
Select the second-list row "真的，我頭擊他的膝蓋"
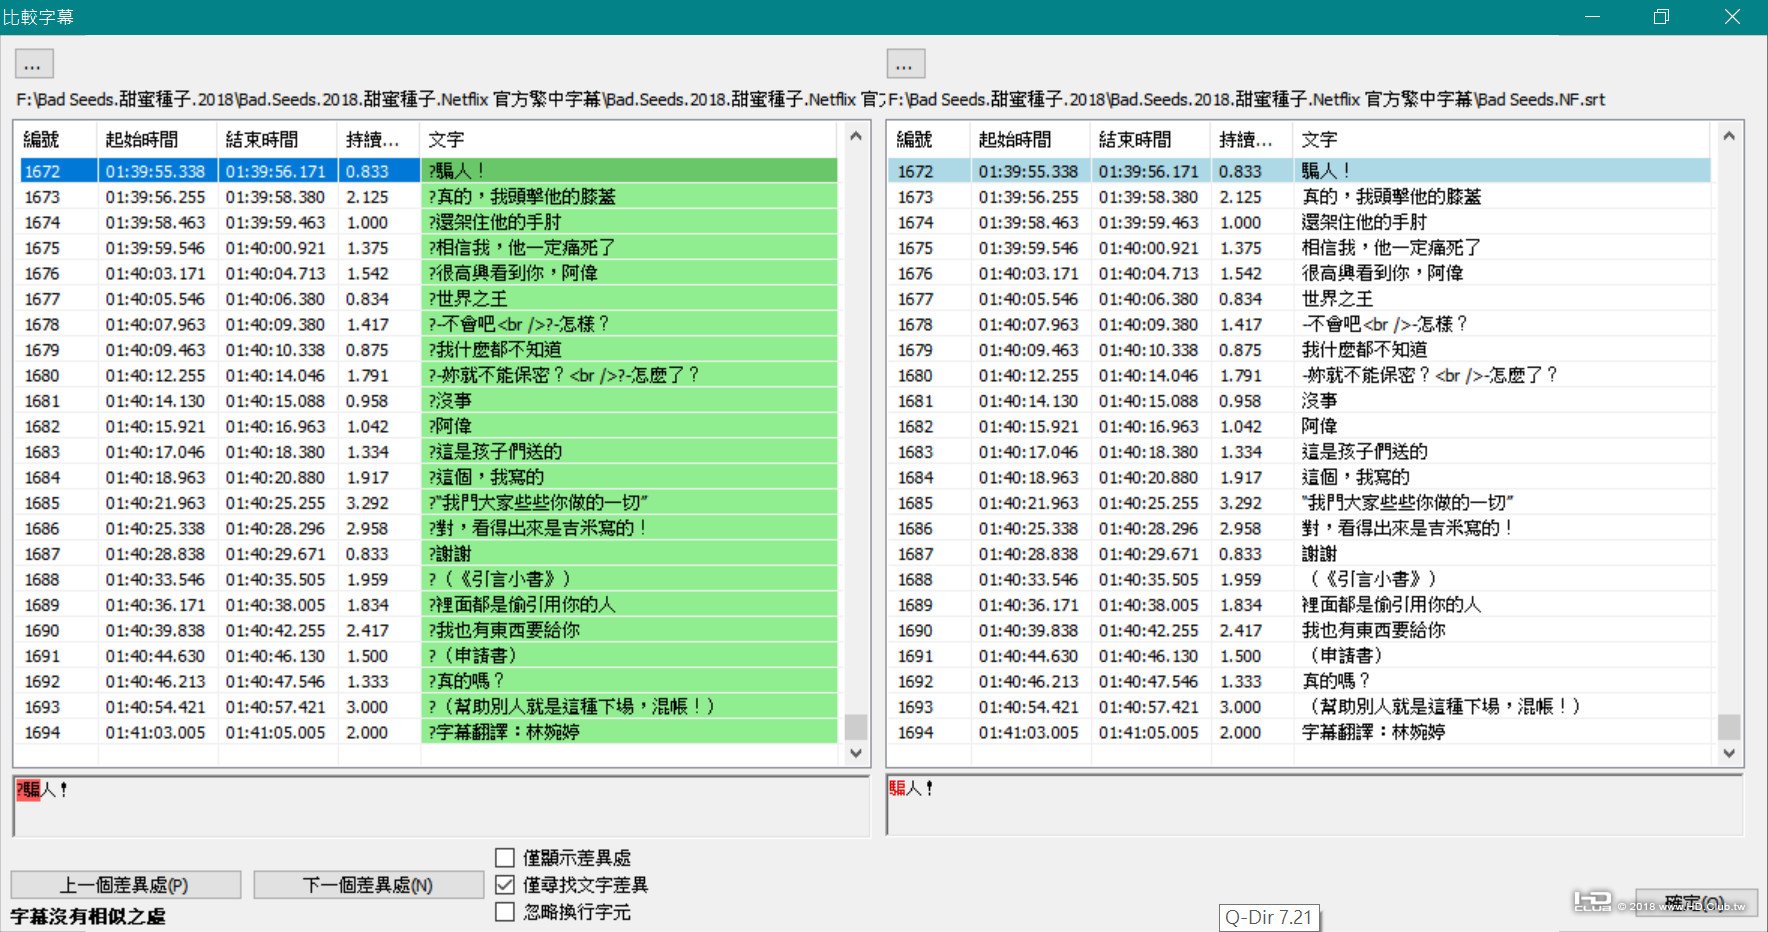[1300, 197]
